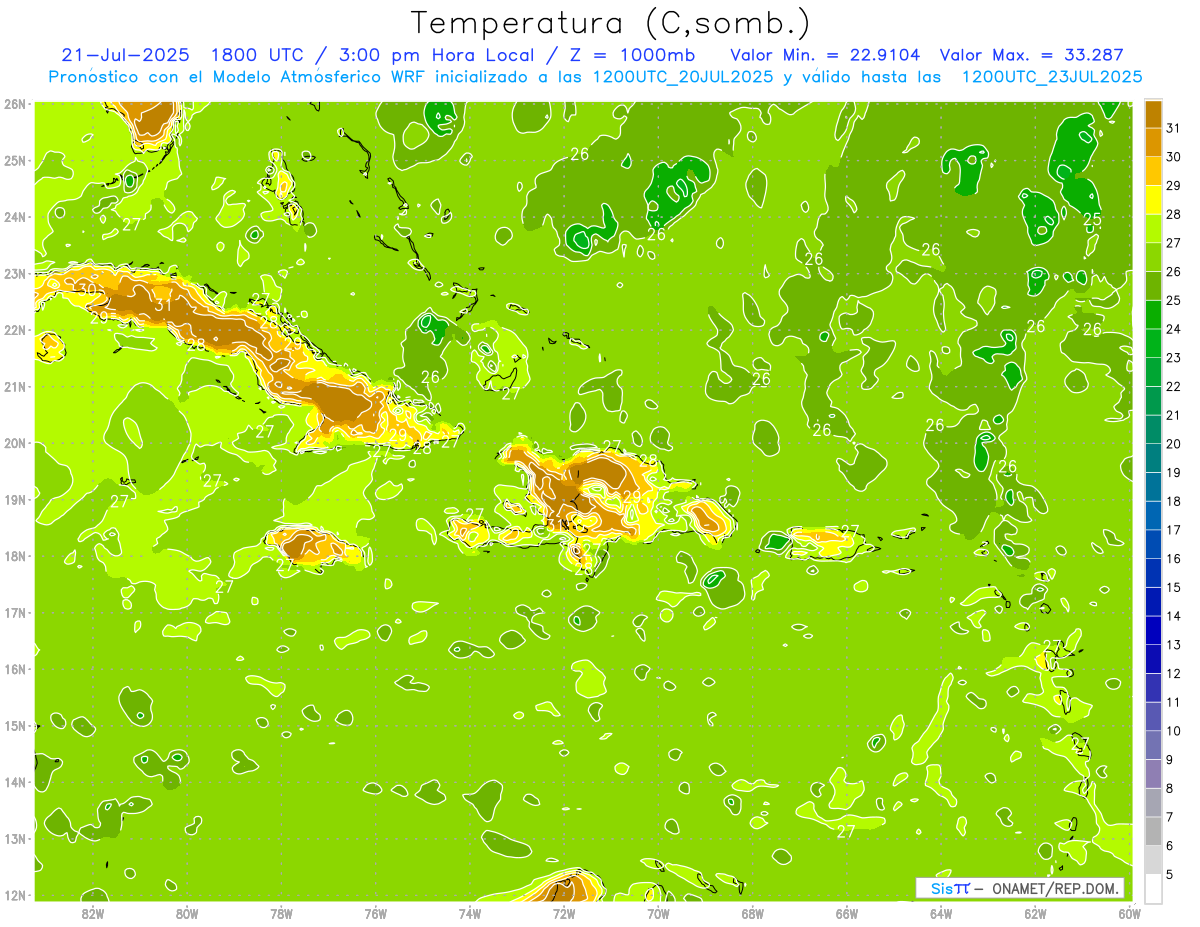Click the '20' value on the color scale

[x=1173, y=444]
